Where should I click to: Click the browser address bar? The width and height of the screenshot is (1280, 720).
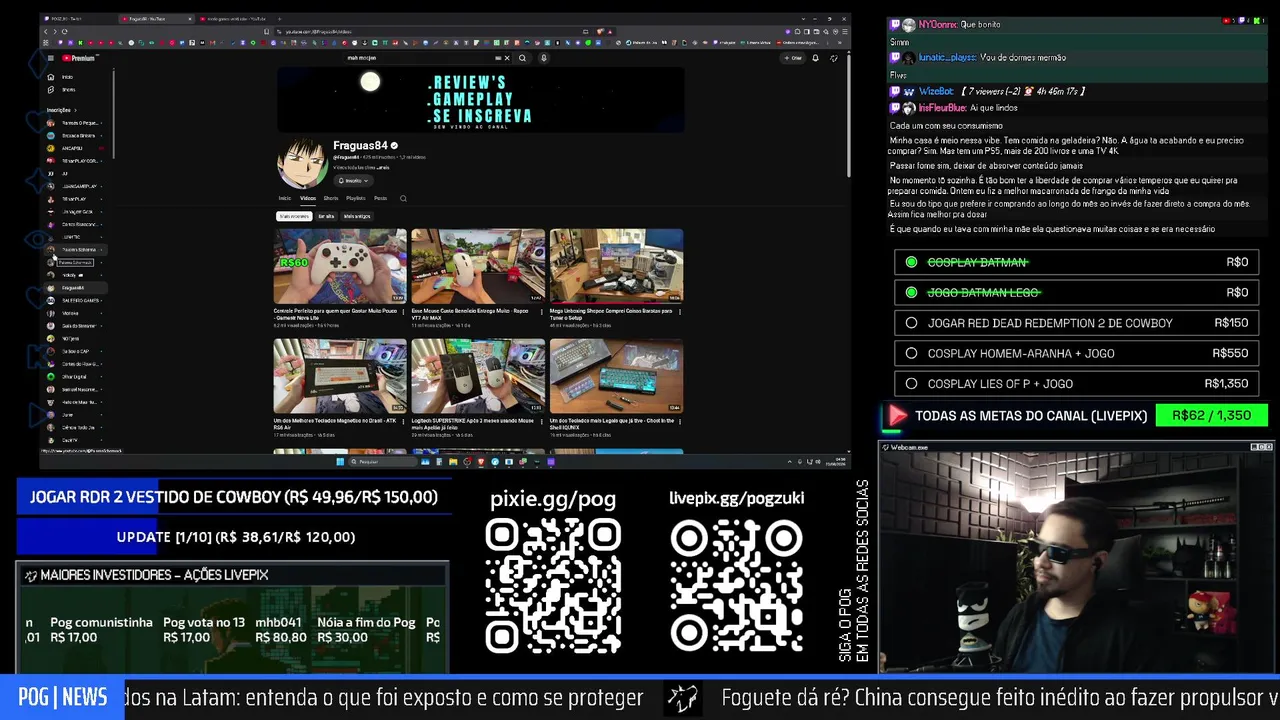point(430,32)
